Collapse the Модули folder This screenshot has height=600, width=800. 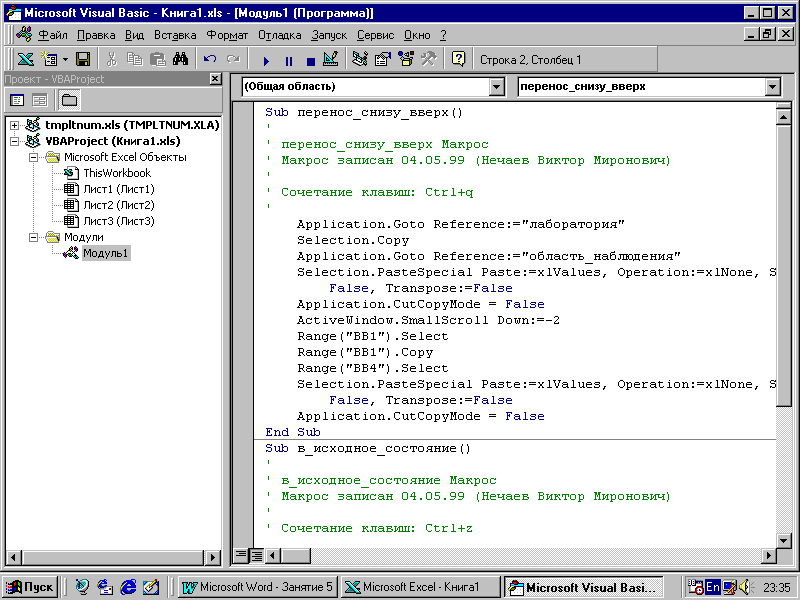tap(33, 237)
